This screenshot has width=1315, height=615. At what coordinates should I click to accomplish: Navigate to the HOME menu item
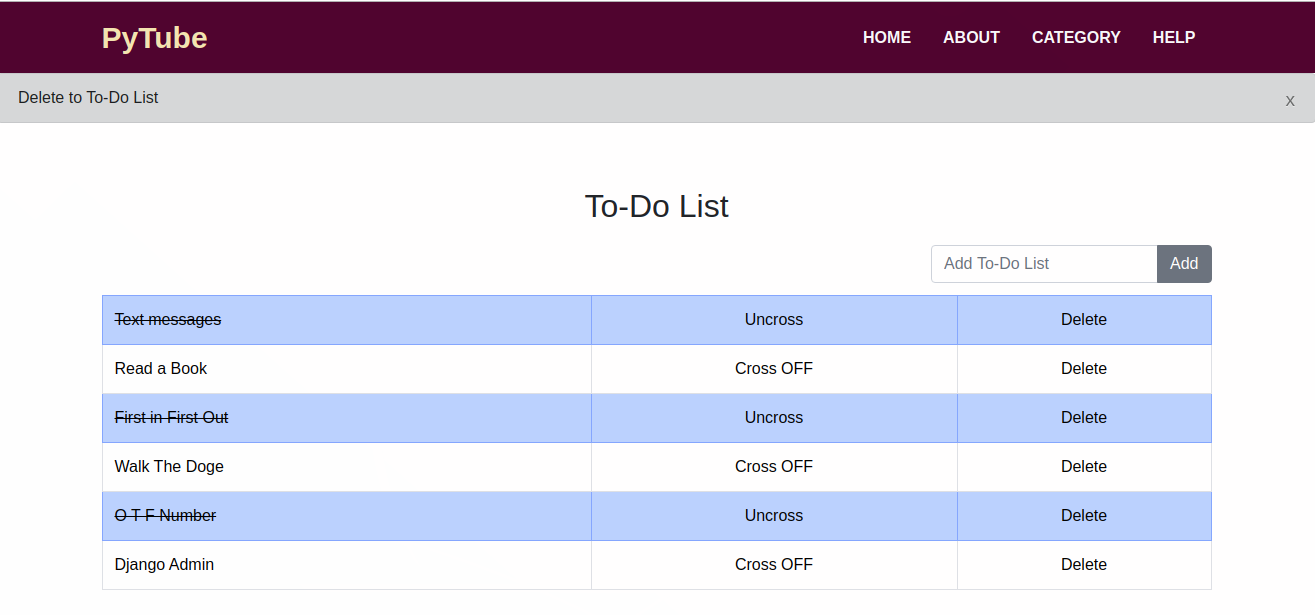(x=886, y=37)
